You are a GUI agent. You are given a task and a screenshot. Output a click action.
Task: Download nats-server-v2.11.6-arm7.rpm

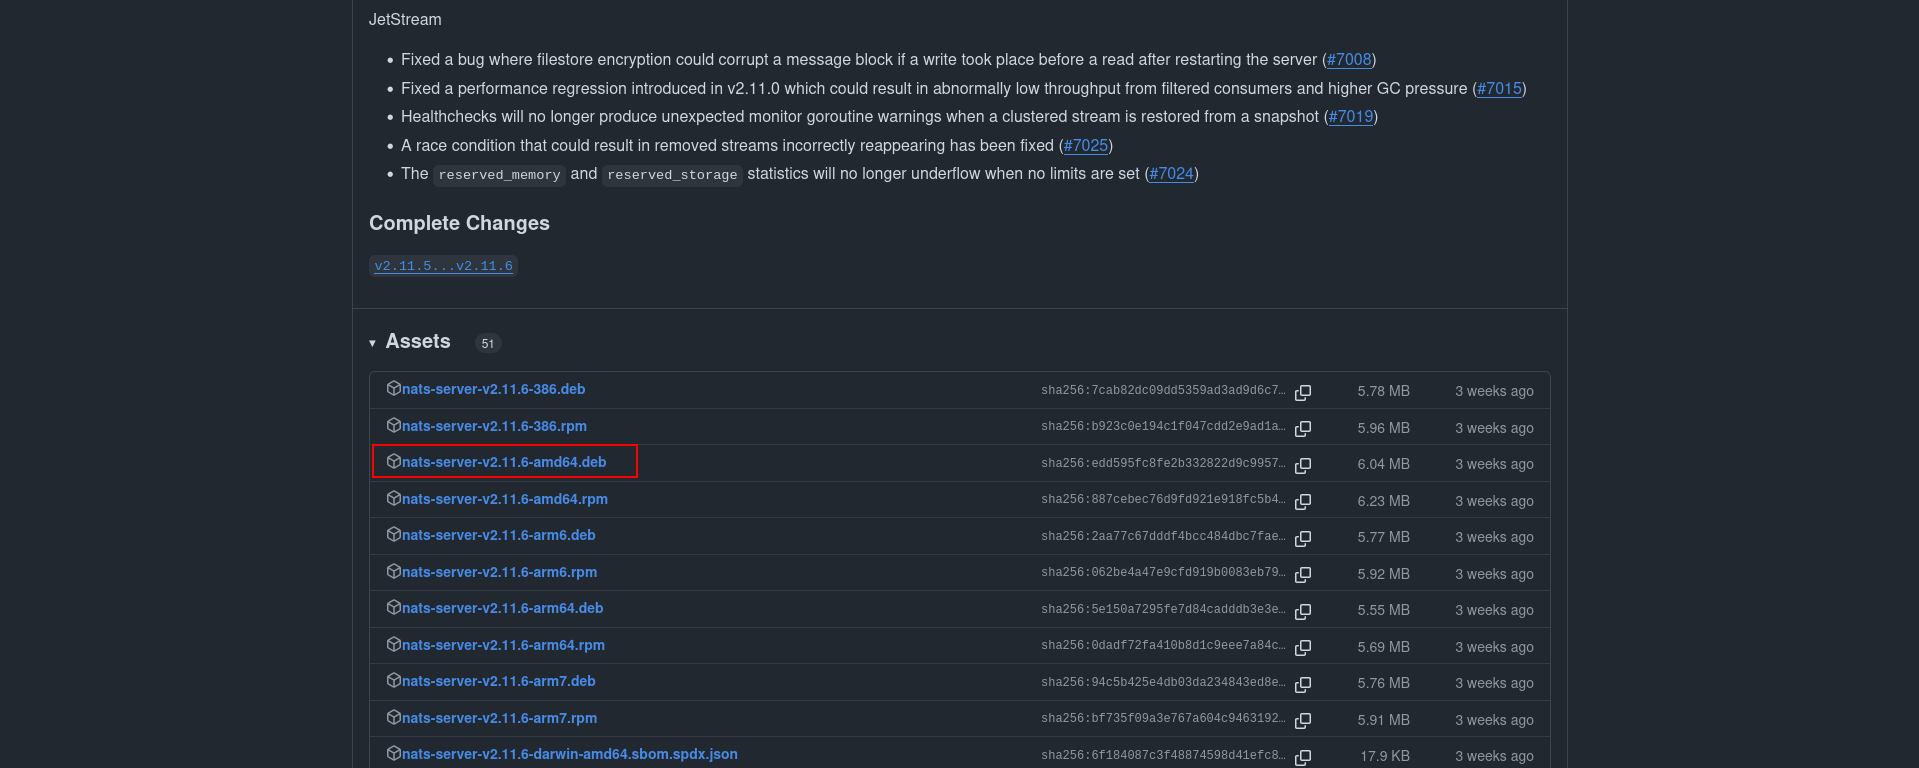[500, 718]
